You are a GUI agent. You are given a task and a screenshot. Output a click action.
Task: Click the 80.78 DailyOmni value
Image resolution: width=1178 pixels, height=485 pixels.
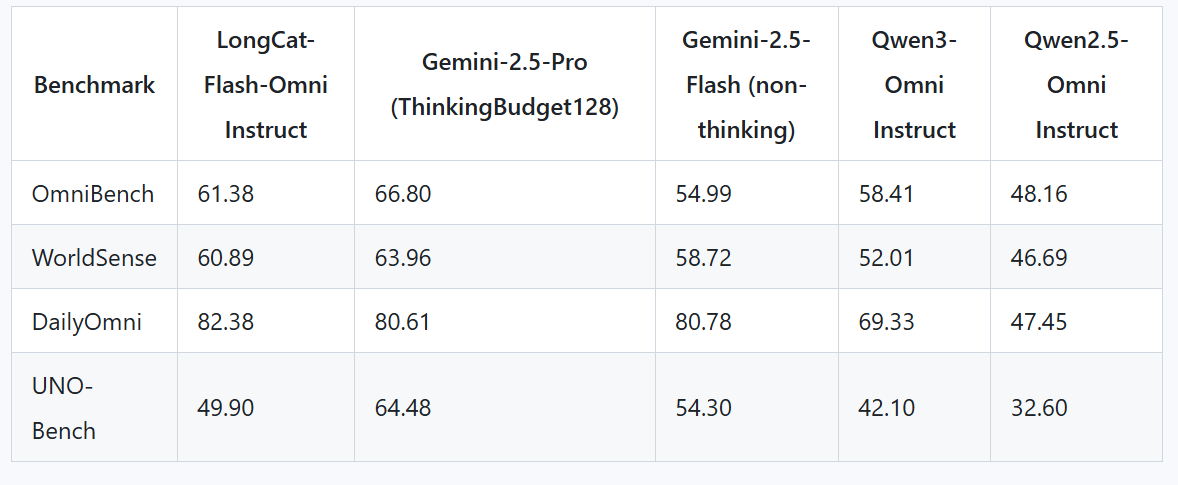tap(704, 321)
